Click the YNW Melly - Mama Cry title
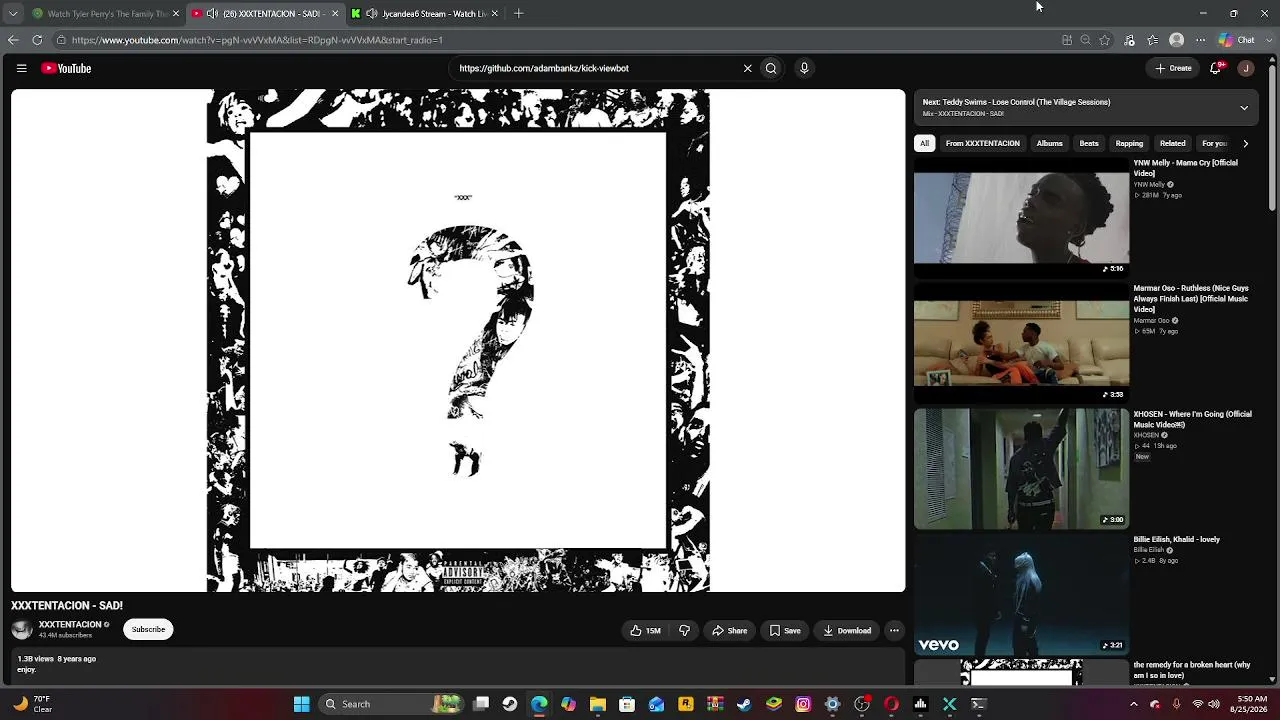This screenshot has height=720, width=1280. (x=1185, y=168)
